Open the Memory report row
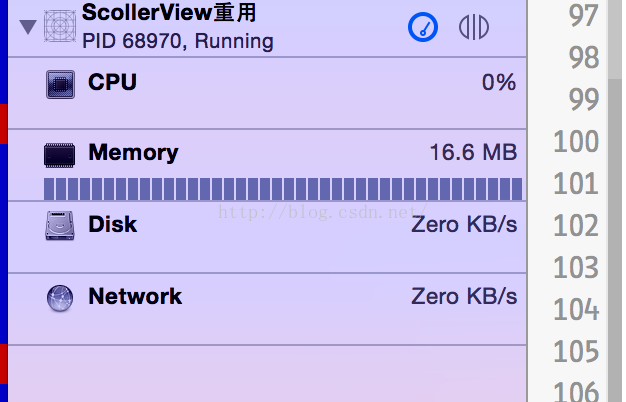This screenshot has height=402, width=626. (267, 165)
